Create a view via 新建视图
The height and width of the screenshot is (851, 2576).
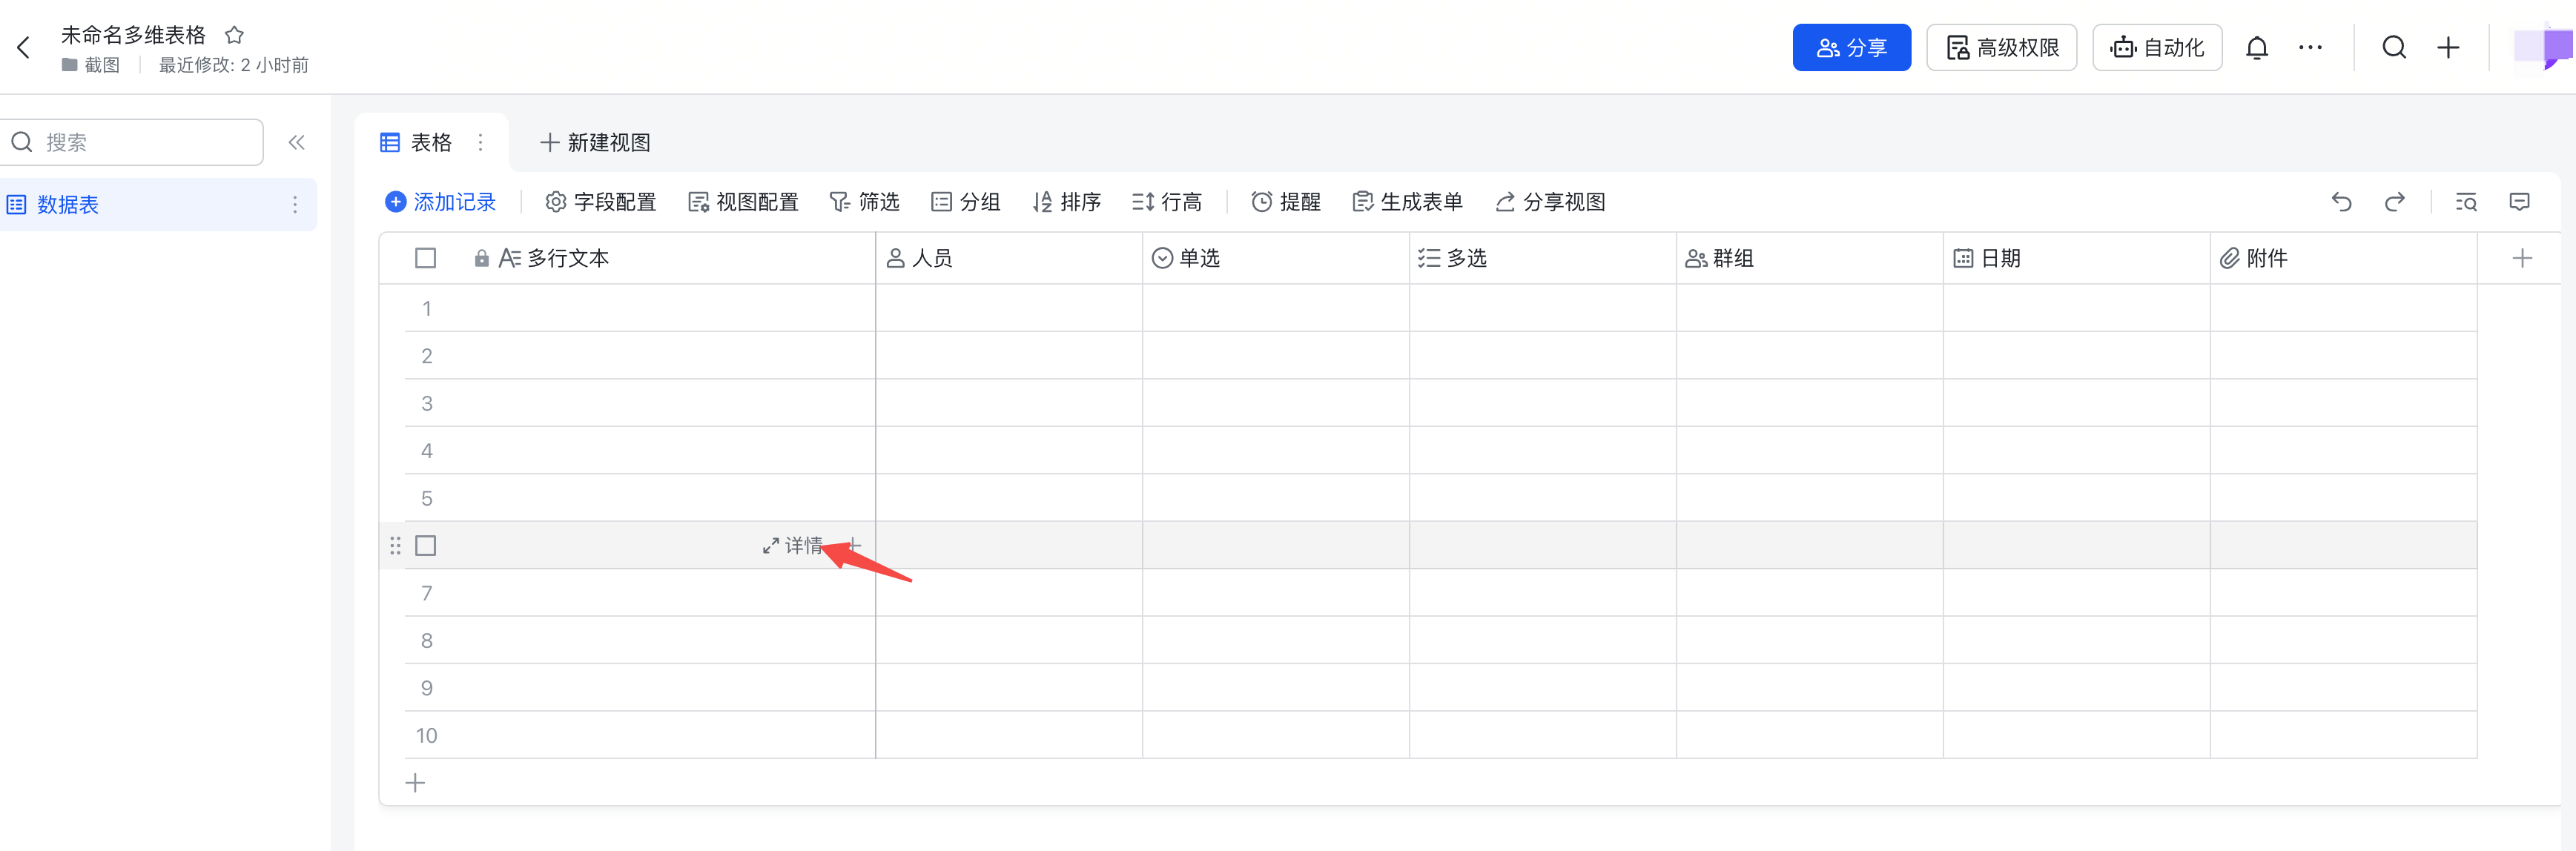pos(594,142)
